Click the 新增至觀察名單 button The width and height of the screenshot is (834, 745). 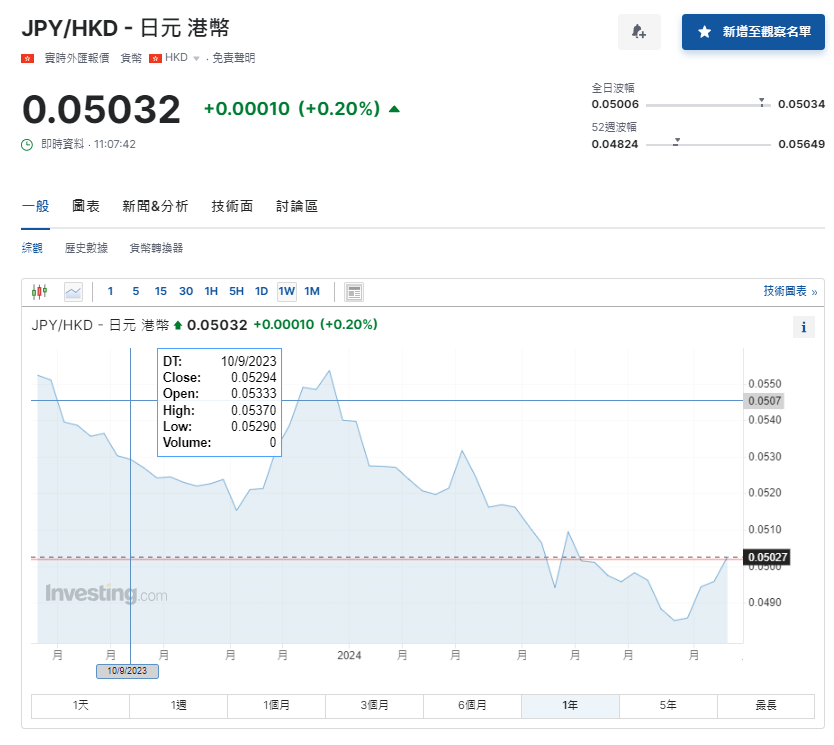tap(753, 31)
